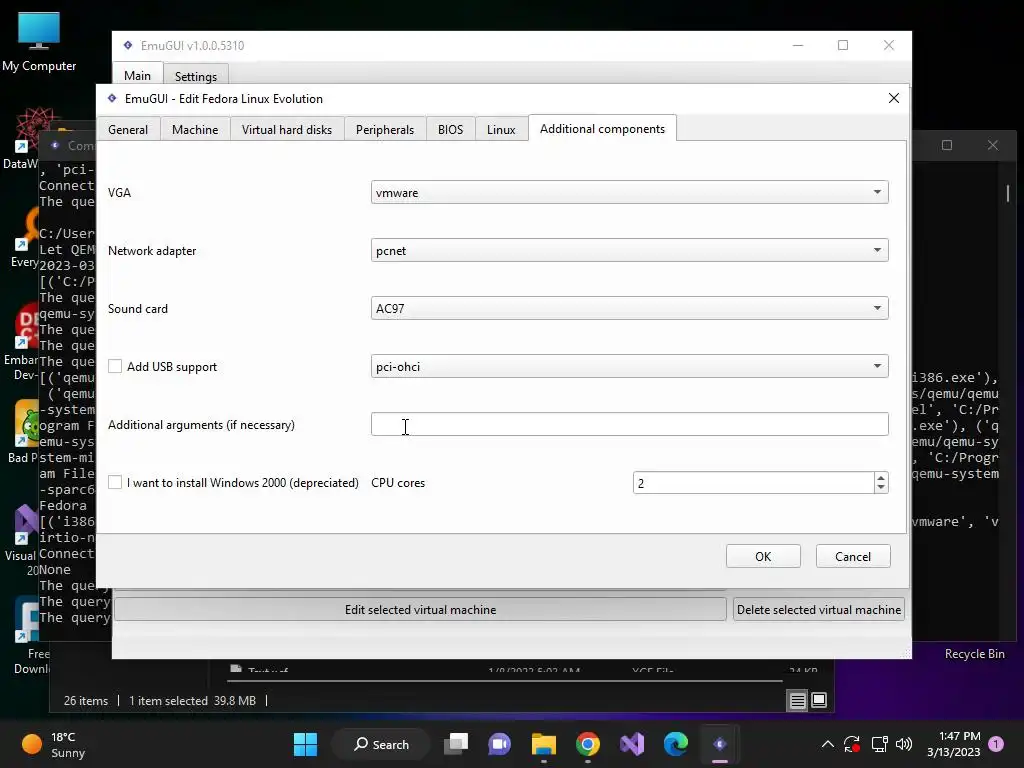1024x768 pixels.
Task: Decrease CPU cores with down arrow
Action: coord(881,488)
